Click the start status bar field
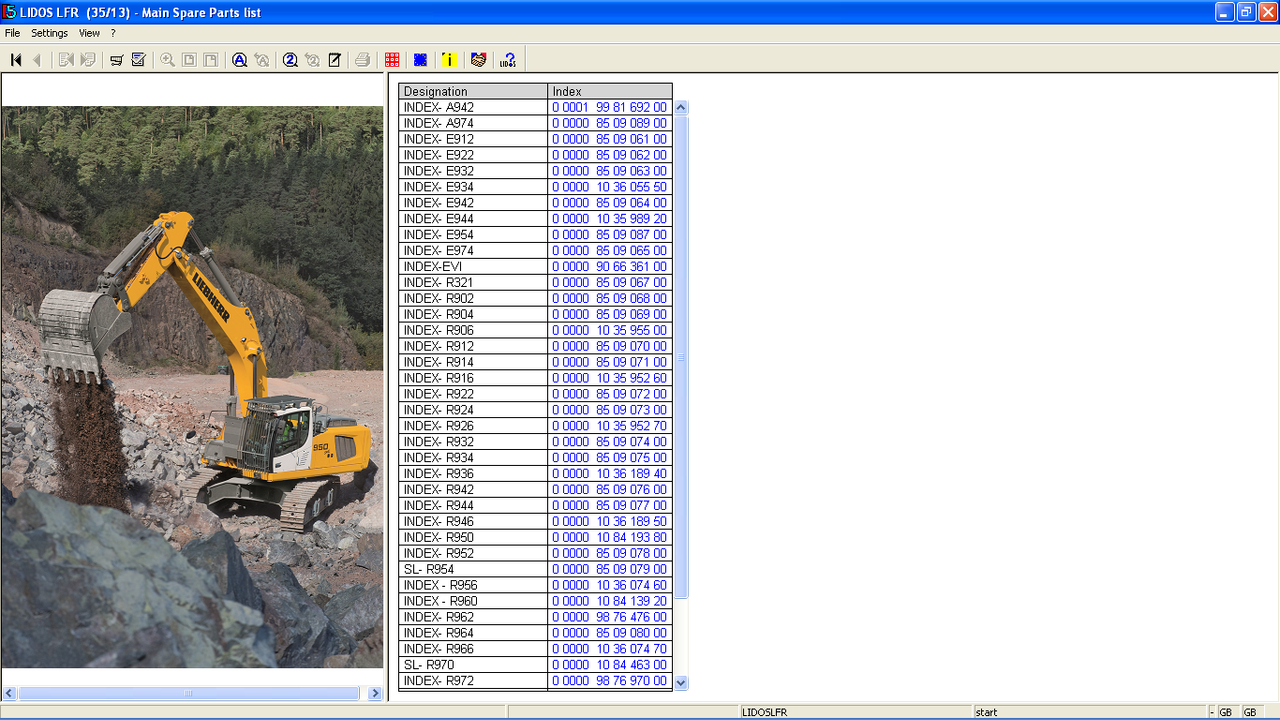1280x720 pixels. [x=1090, y=712]
